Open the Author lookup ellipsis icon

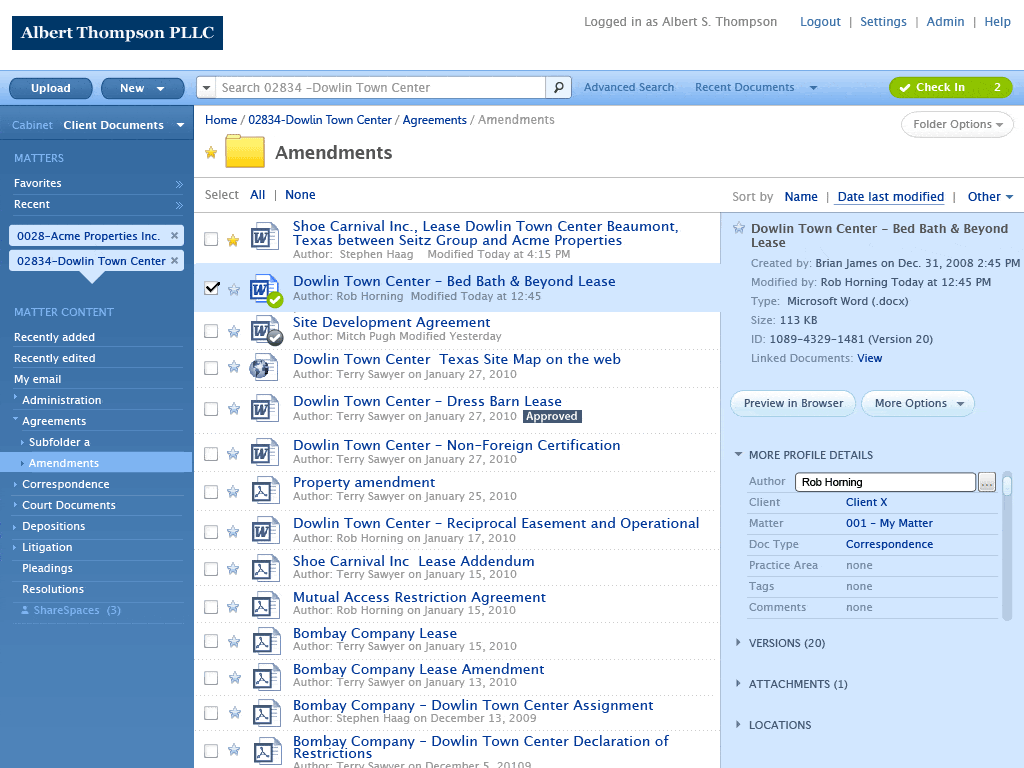(987, 482)
